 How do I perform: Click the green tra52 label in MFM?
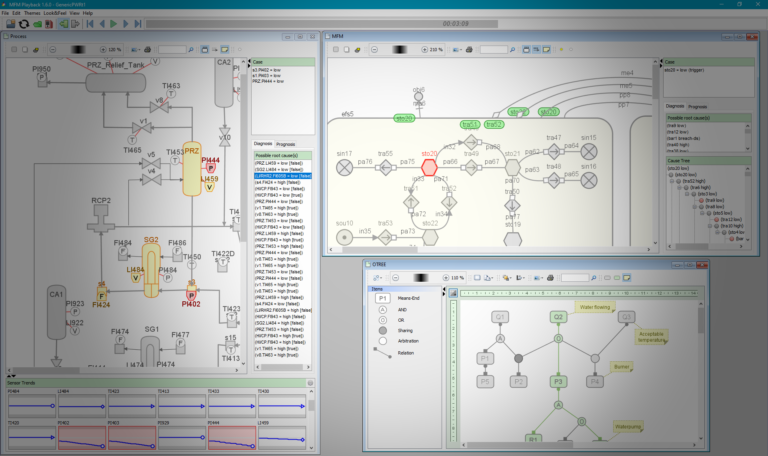pyautogui.click(x=494, y=124)
